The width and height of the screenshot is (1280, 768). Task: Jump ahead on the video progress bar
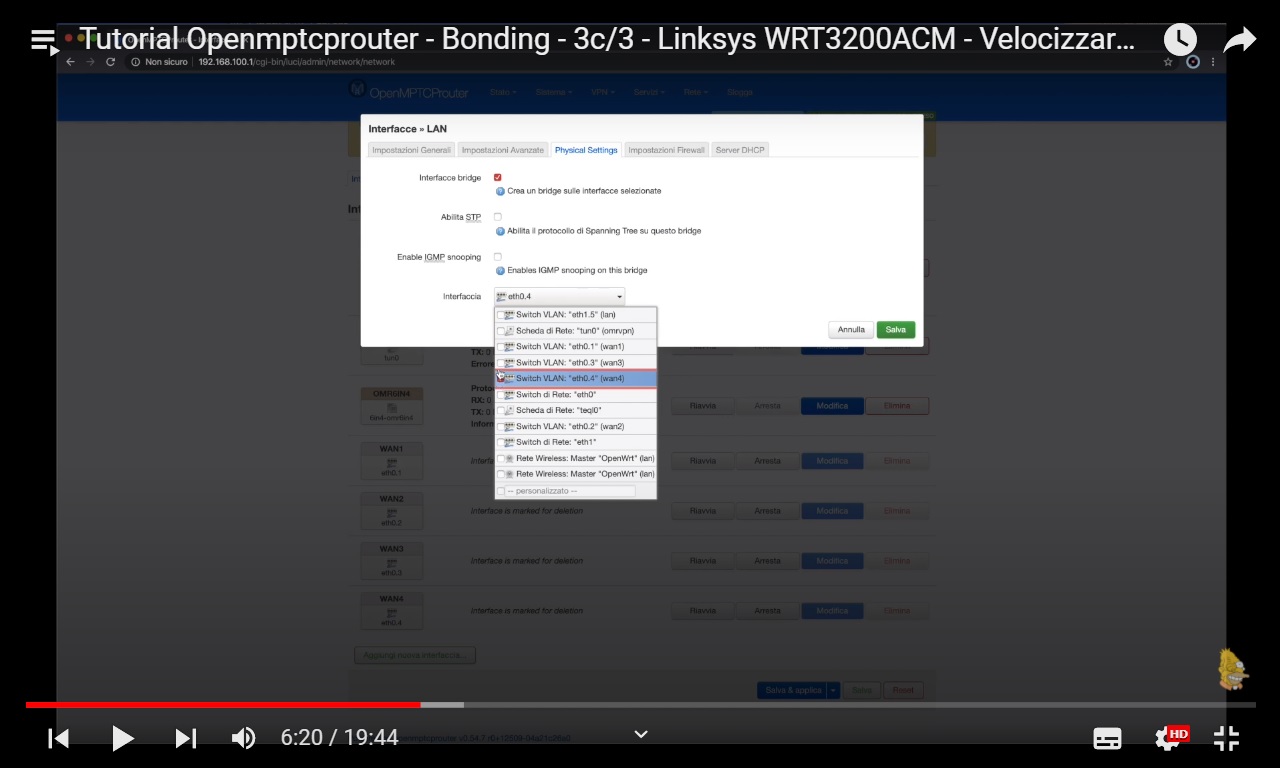(x=800, y=705)
